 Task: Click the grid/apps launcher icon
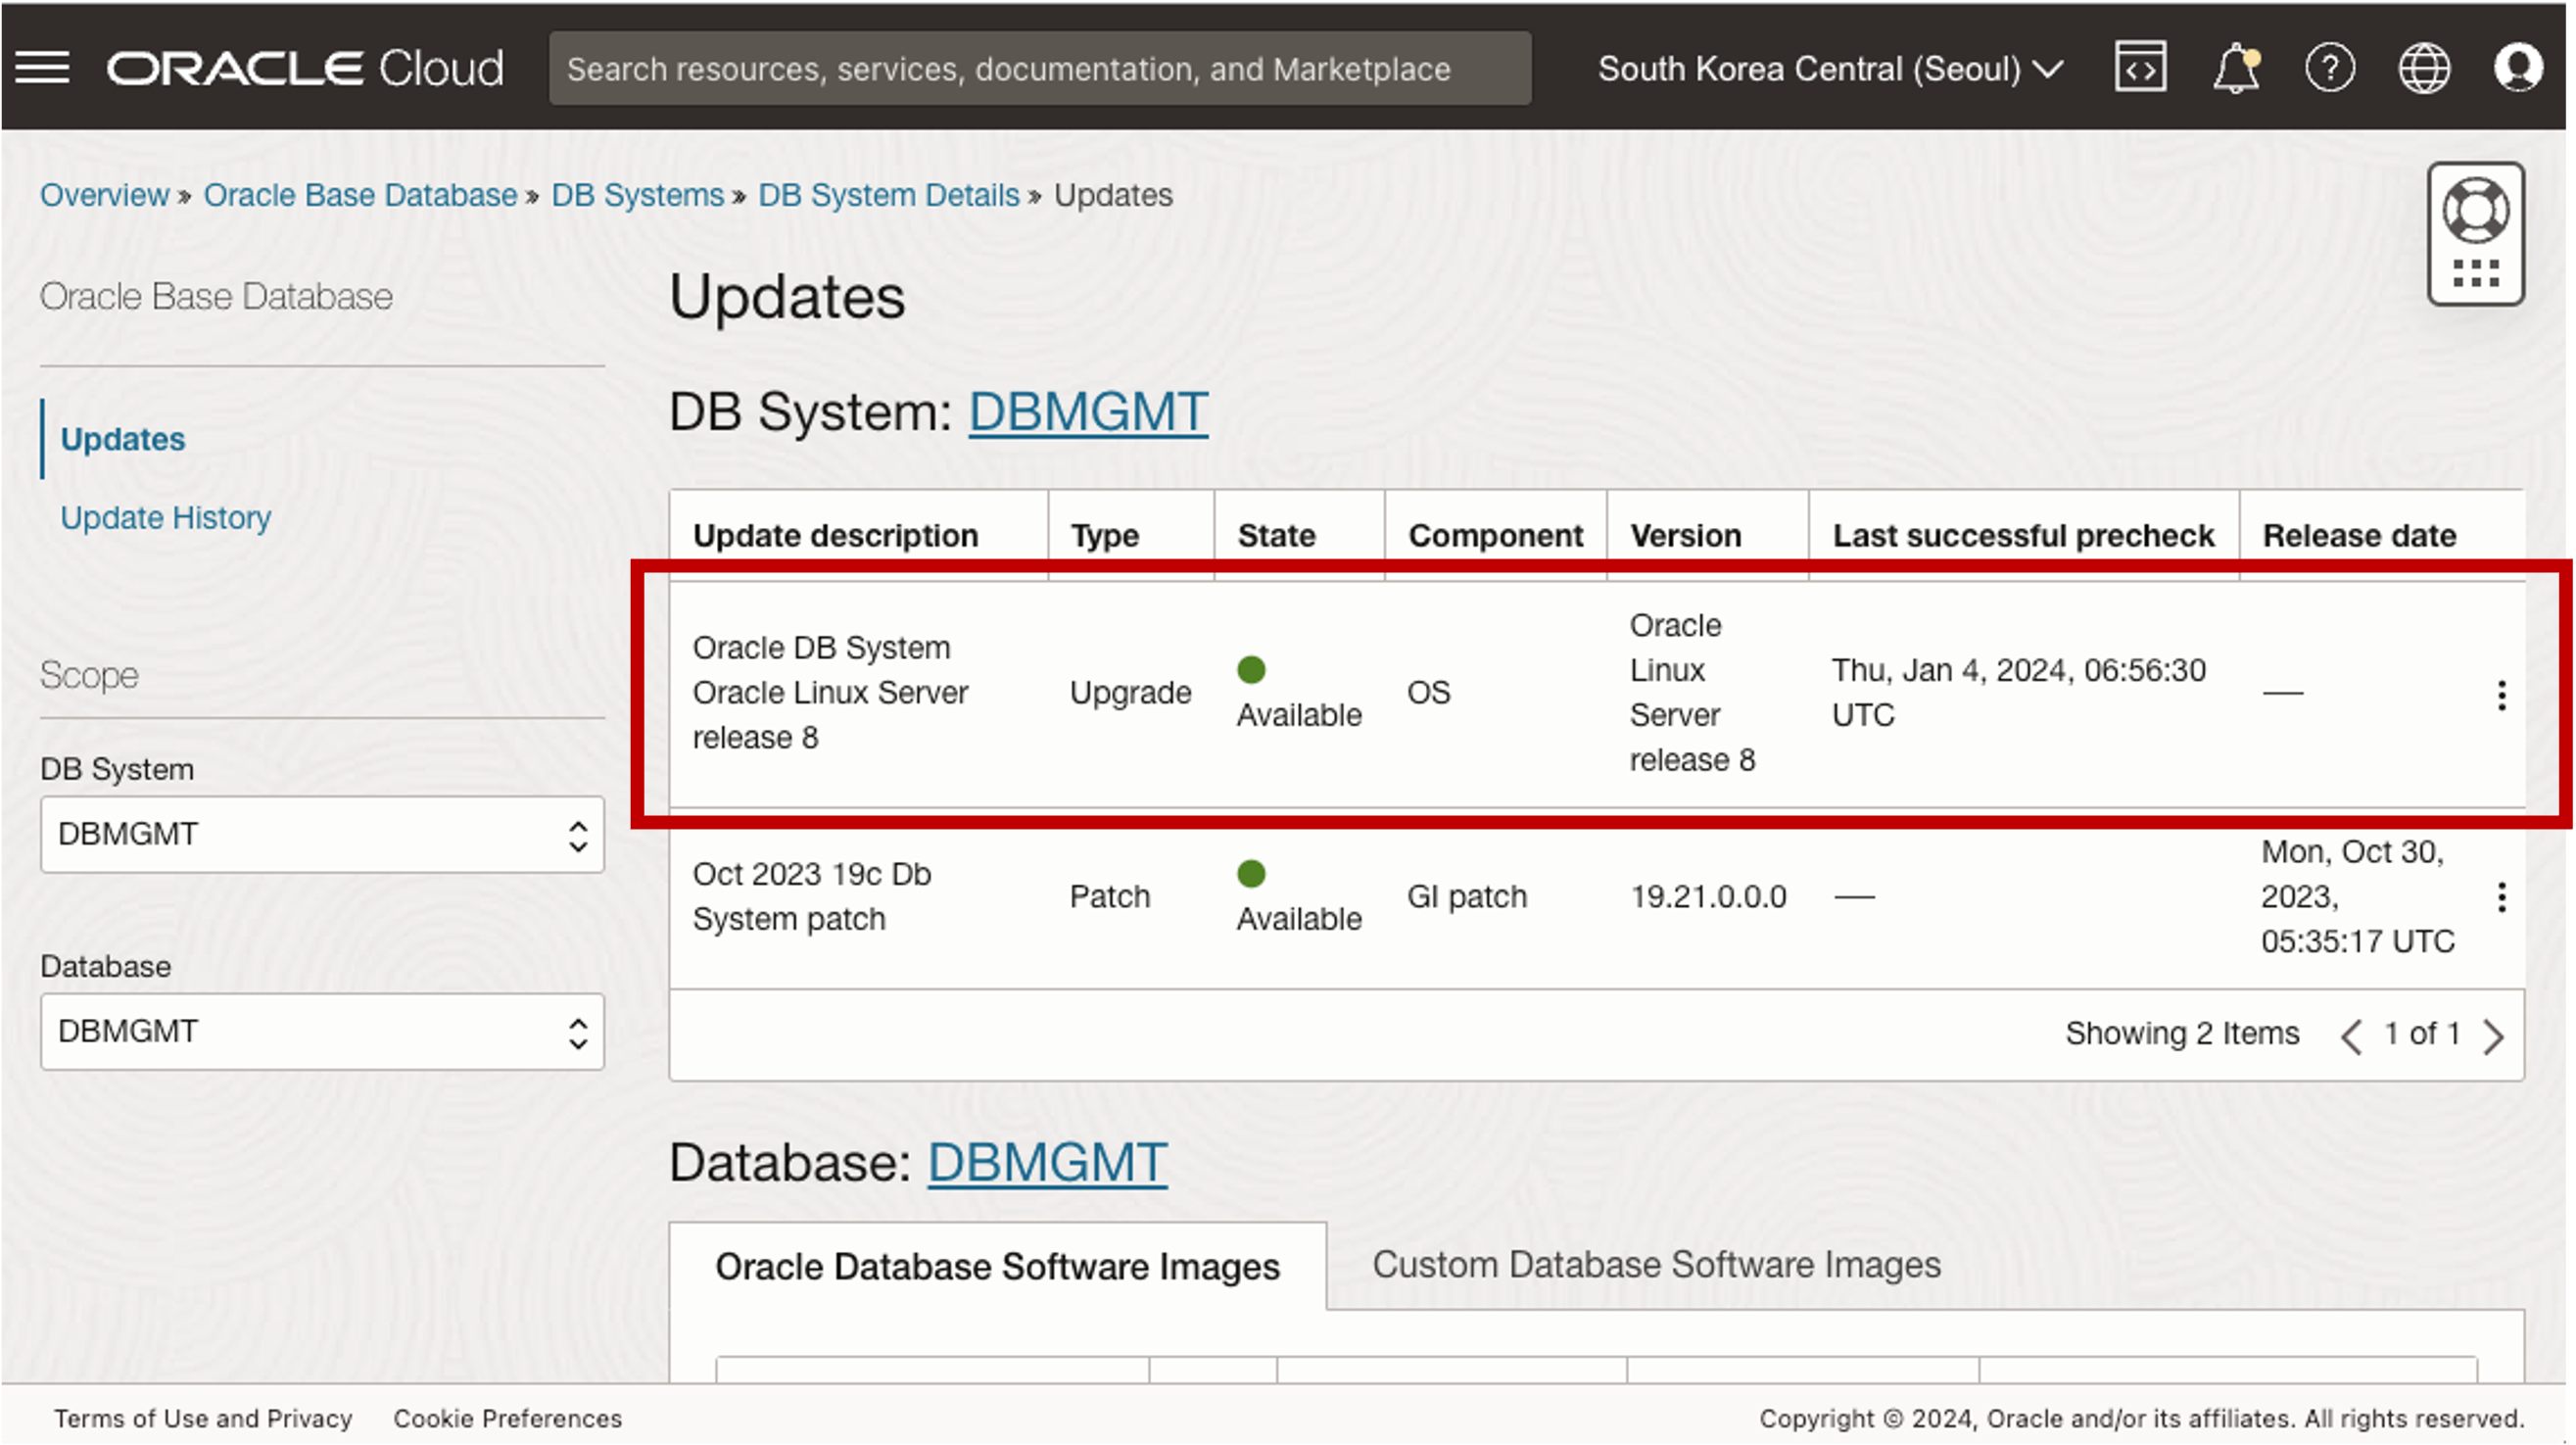tap(2479, 268)
